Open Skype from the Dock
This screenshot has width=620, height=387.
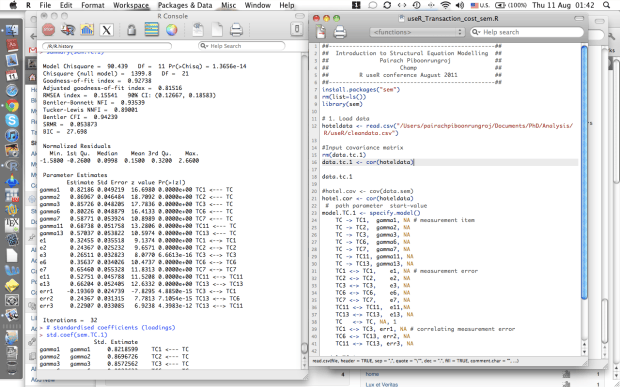coord(12,121)
